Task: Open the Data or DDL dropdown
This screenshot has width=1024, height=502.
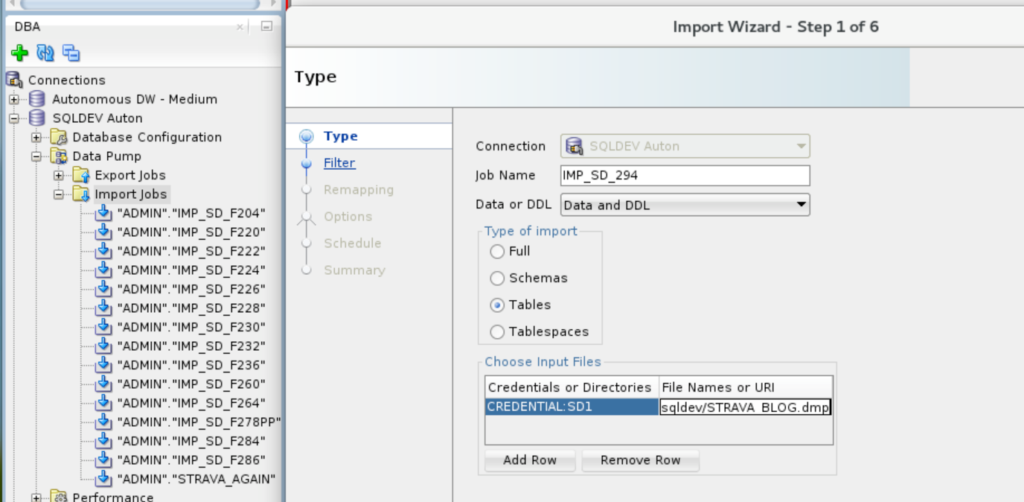Action: coord(685,205)
